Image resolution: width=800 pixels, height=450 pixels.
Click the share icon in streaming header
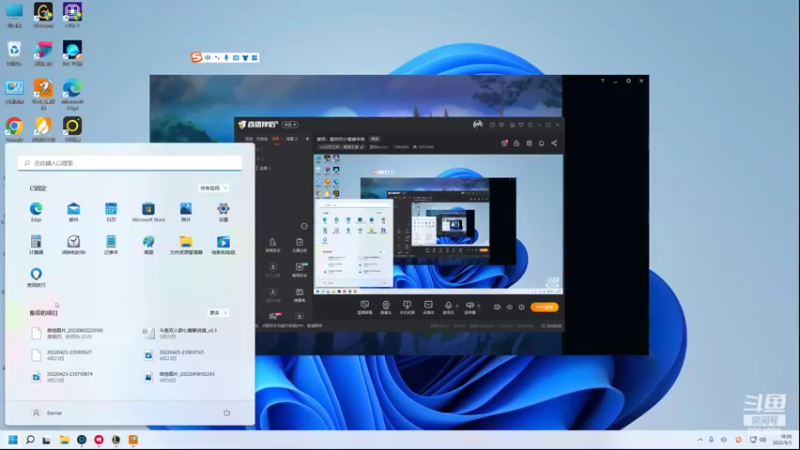click(554, 143)
